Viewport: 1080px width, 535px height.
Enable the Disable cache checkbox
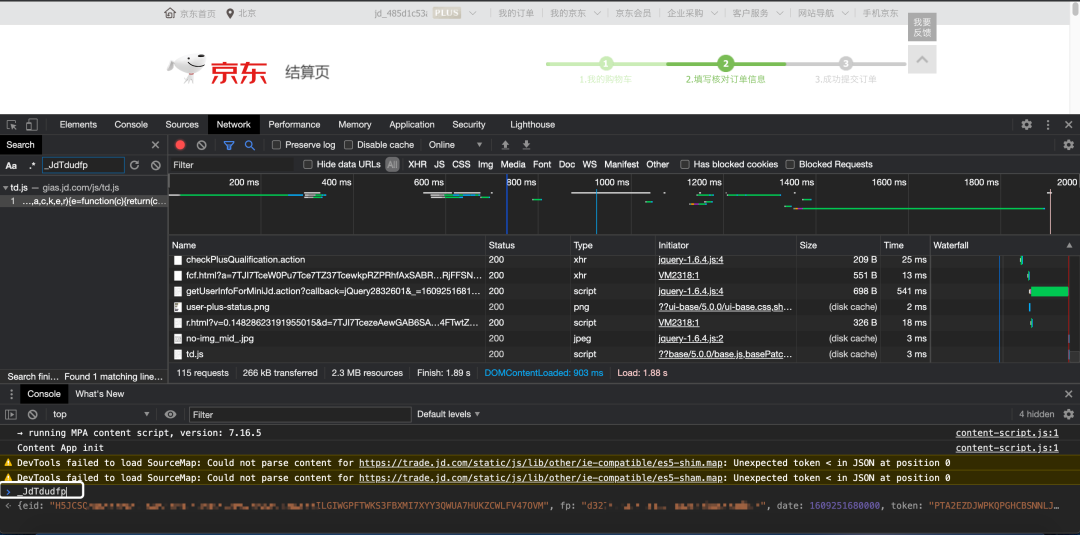click(349, 145)
